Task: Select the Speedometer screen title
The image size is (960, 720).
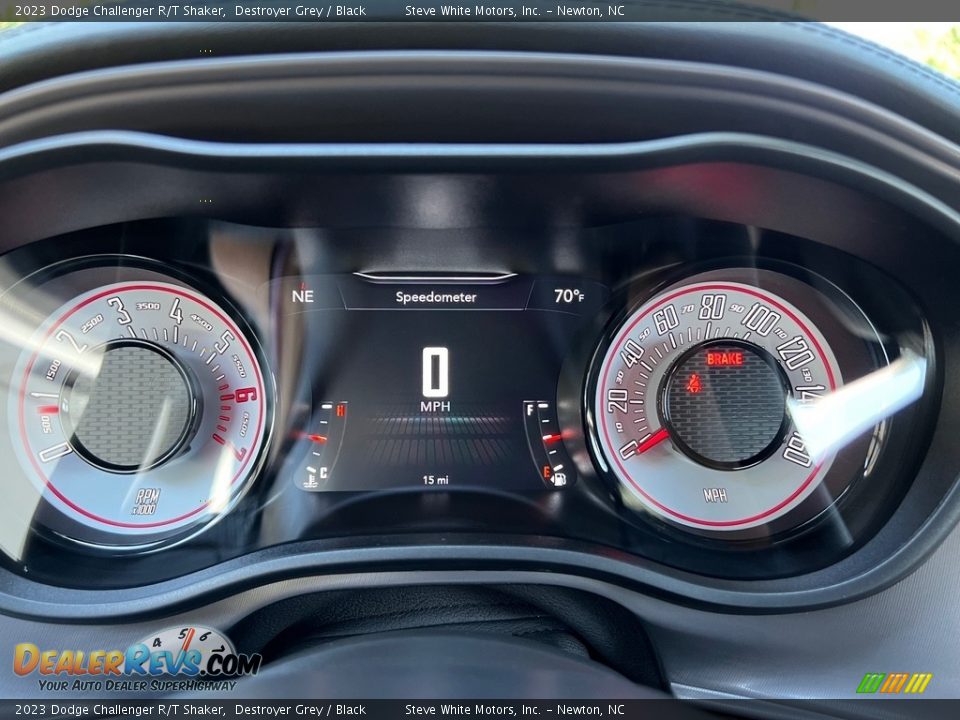Action: point(435,297)
